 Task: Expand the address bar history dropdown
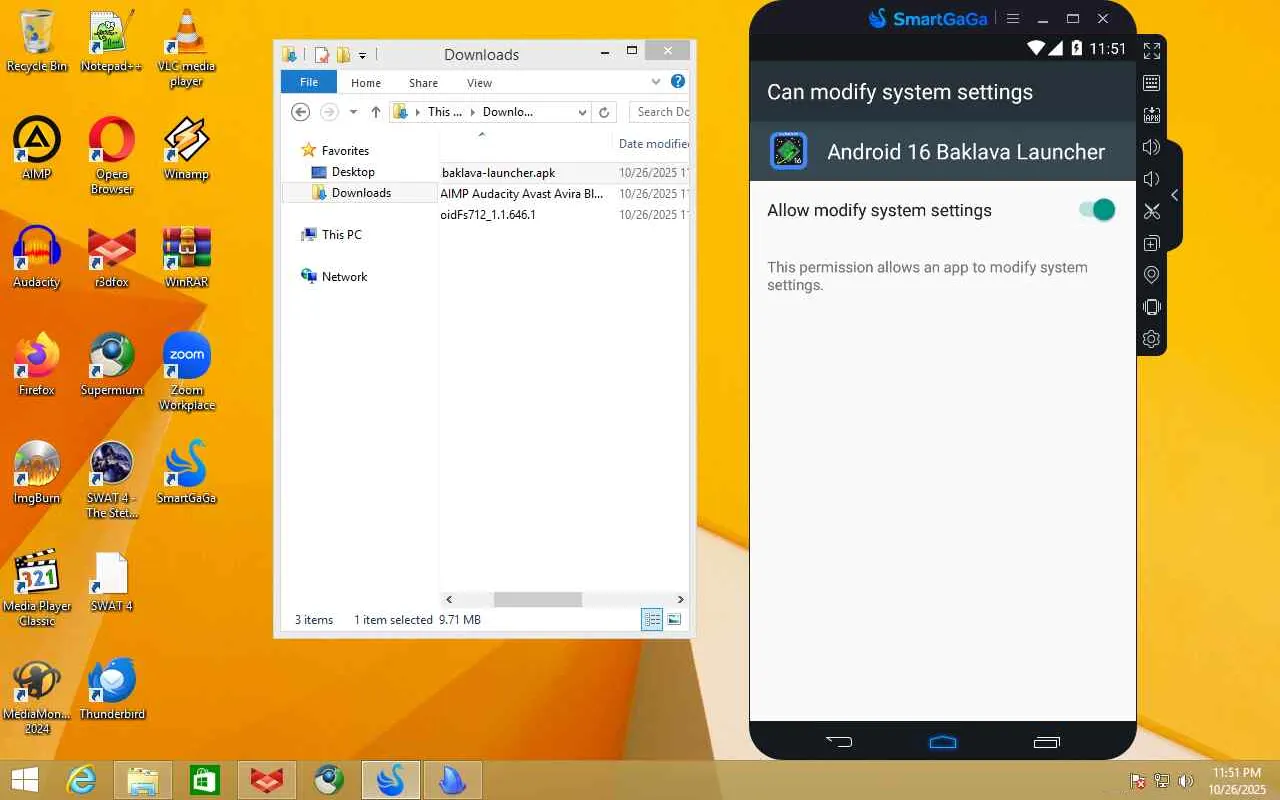pyautogui.click(x=581, y=112)
